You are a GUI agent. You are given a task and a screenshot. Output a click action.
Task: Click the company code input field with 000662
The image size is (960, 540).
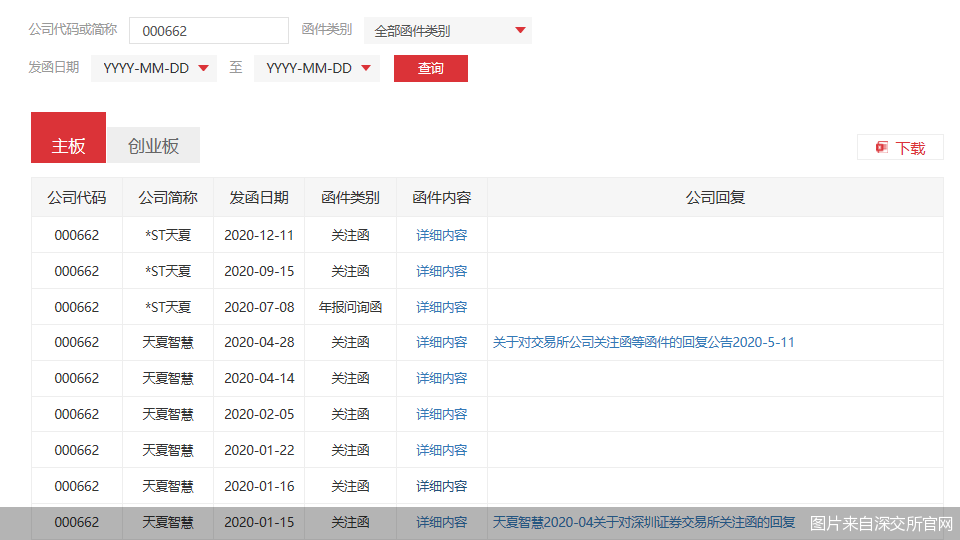coord(209,31)
